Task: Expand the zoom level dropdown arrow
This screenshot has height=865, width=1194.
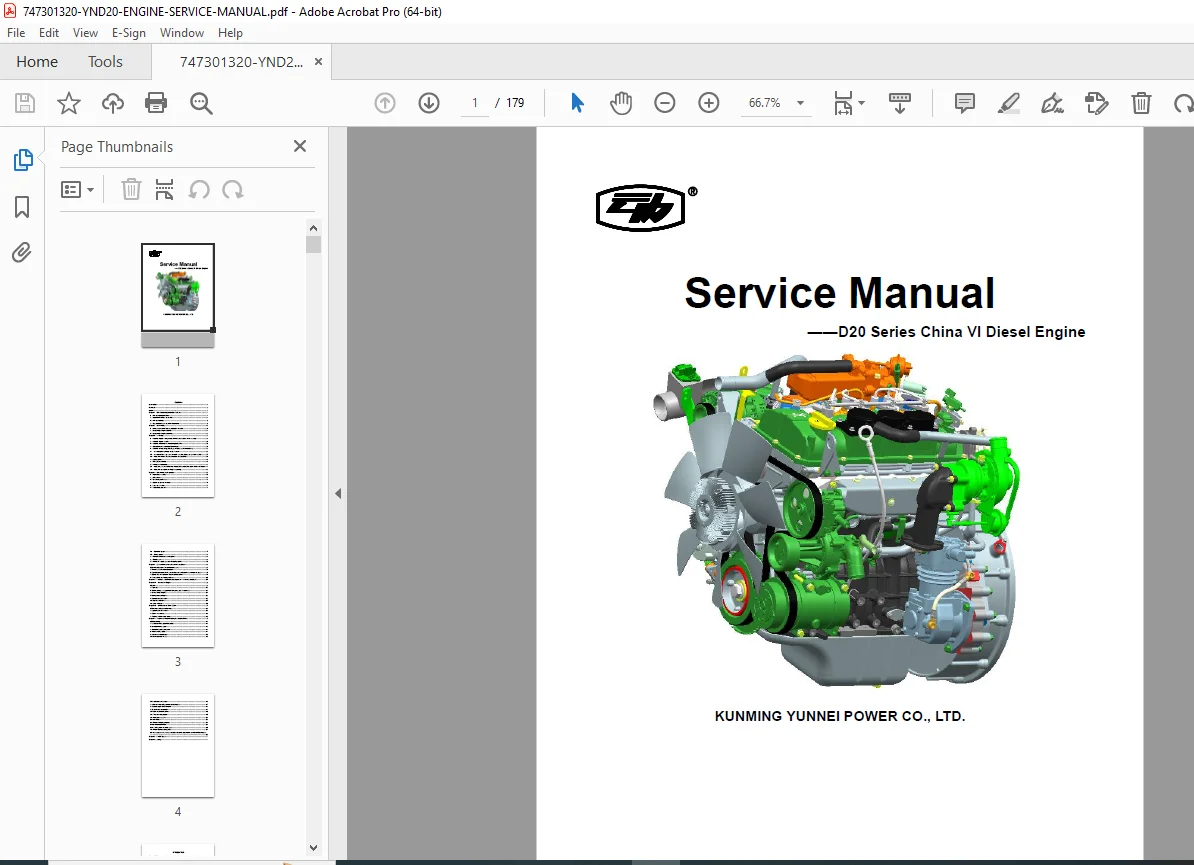Action: click(800, 103)
